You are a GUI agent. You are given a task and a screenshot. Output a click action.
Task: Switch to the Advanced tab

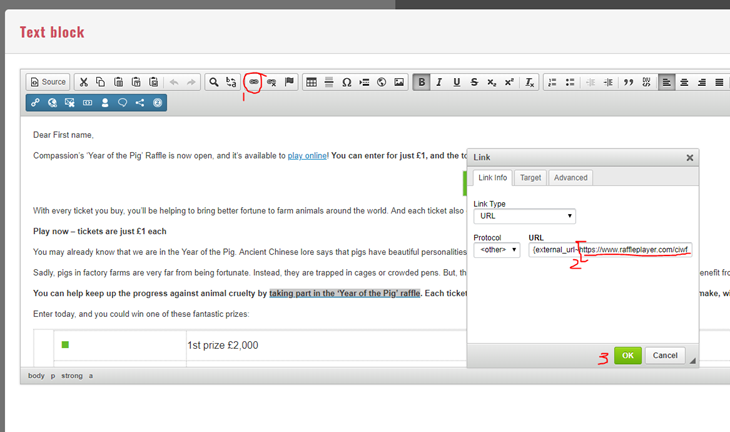(x=570, y=178)
